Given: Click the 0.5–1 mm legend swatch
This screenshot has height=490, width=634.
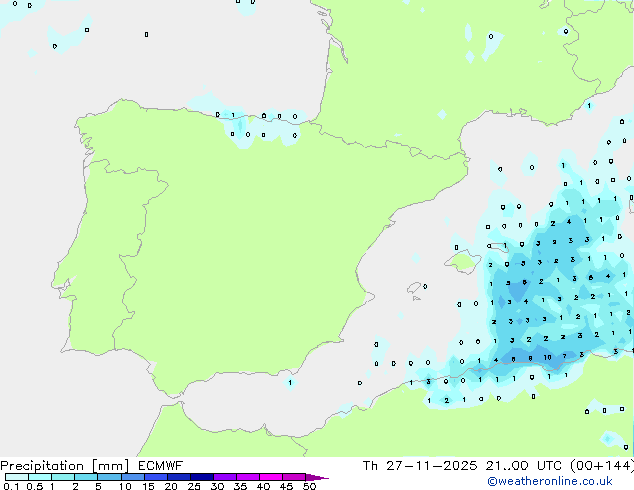Looking at the screenshot, I should pyautogui.click(x=40, y=477).
